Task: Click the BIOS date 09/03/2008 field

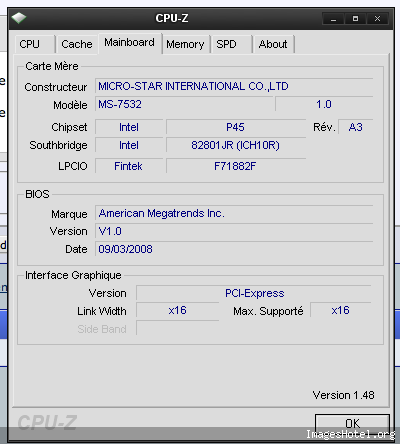Action: 234,249
